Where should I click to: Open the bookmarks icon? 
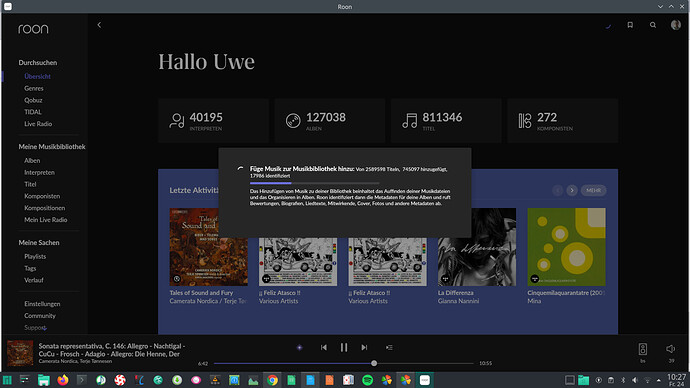coord(630,25)
